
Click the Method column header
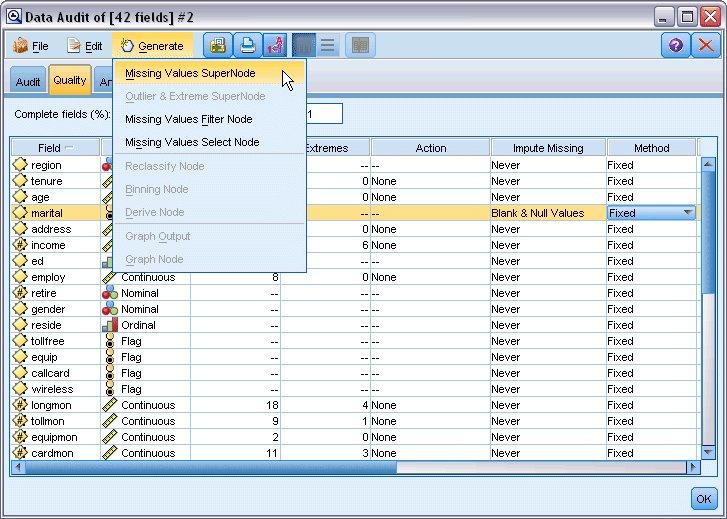[x=651, y=148]
